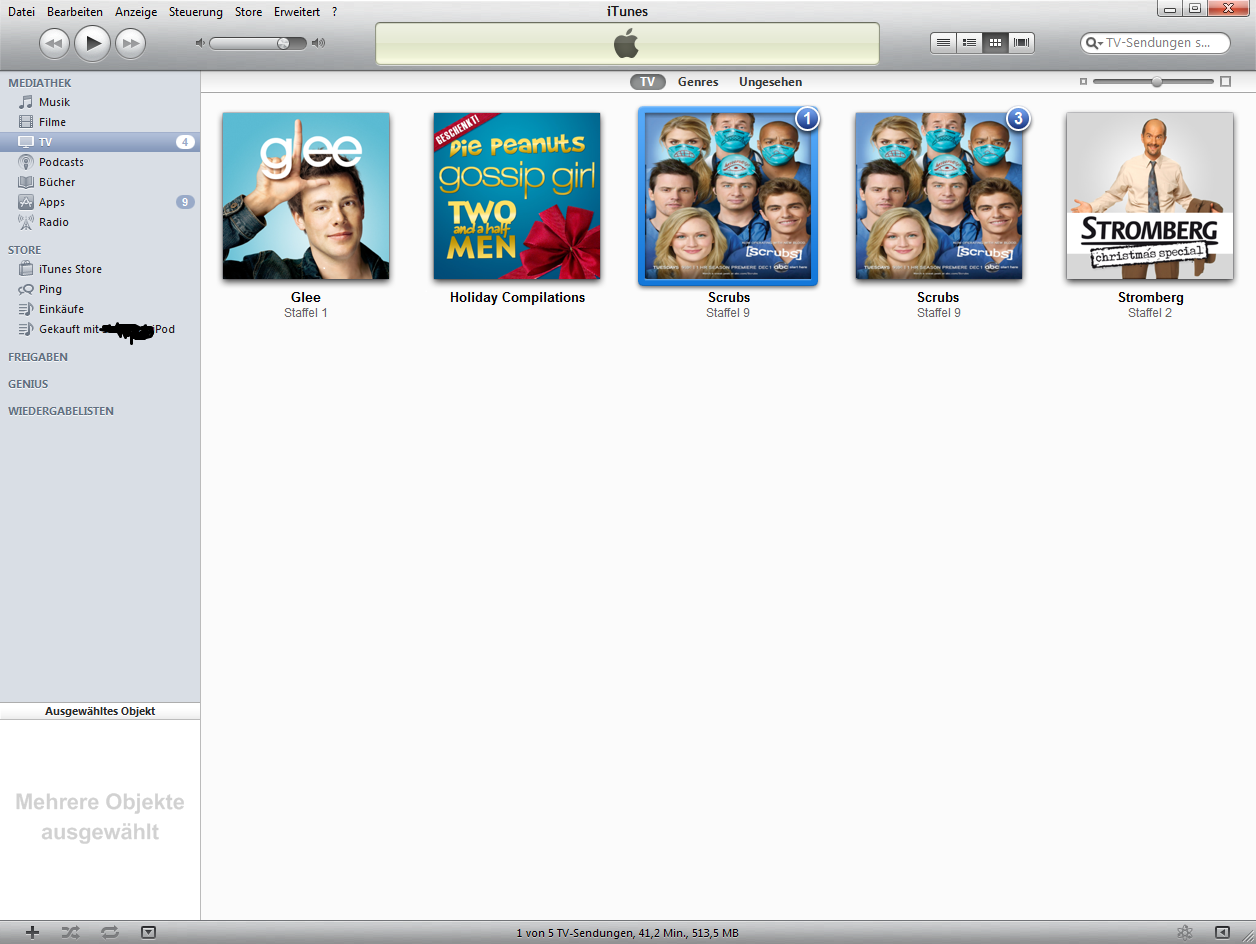Select the highlighted Scrubs cover with badge 1

coord(728,196)
